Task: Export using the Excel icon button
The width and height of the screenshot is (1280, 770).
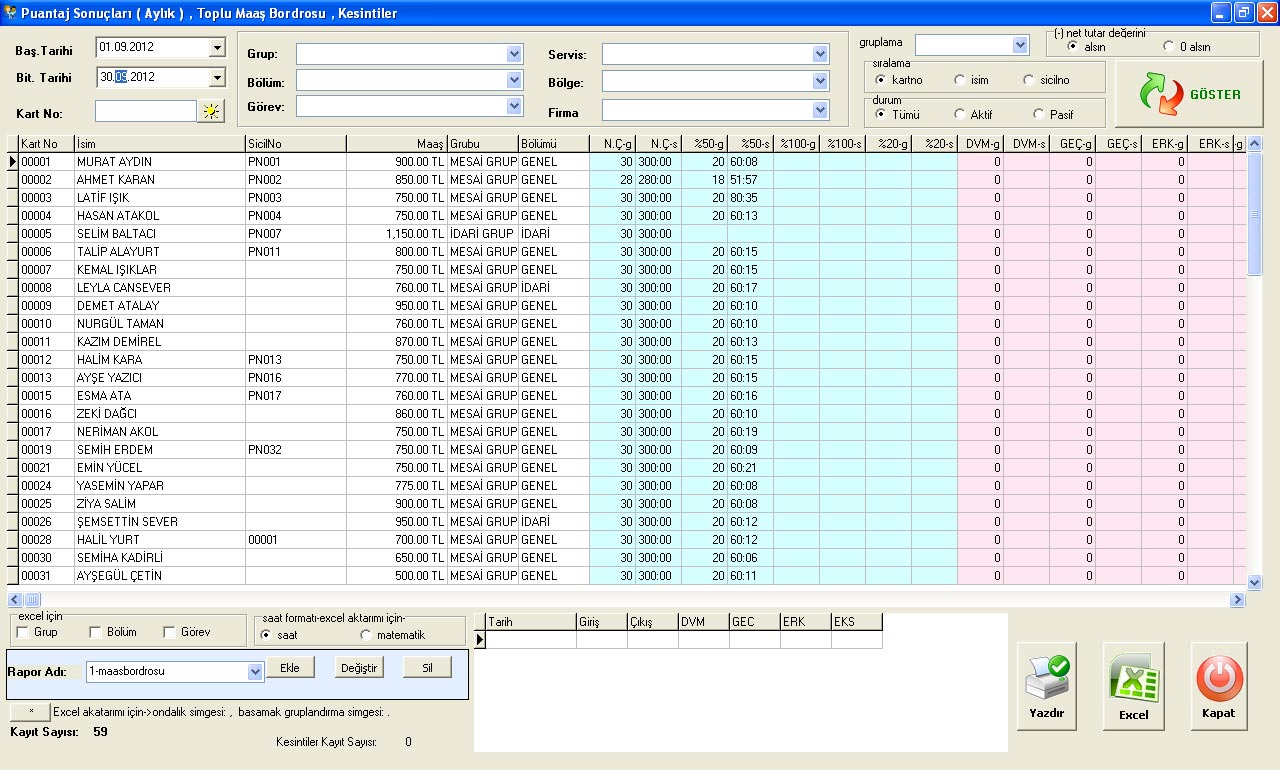Action: tap(1133, 685)
